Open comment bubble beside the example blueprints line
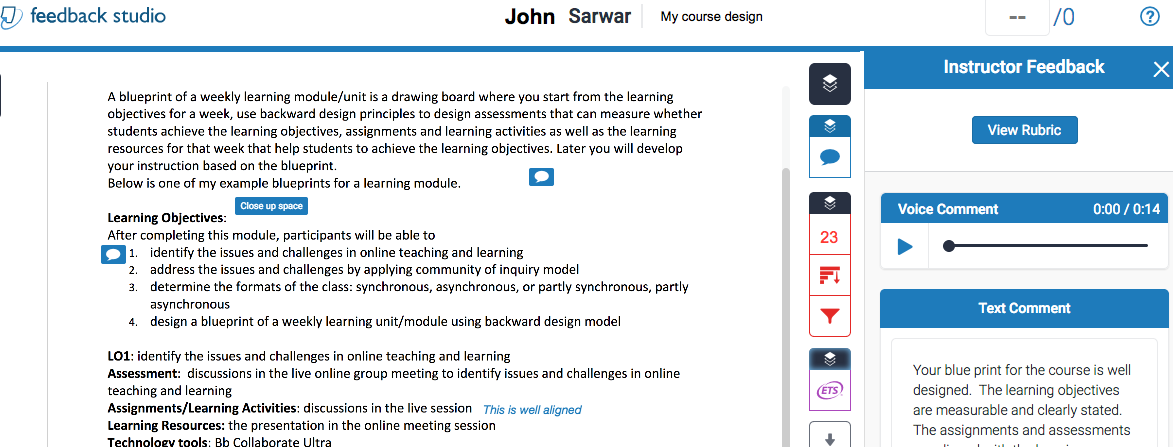Image resolution: width=1173 pixels, height=447 pixels. (541, 177)
